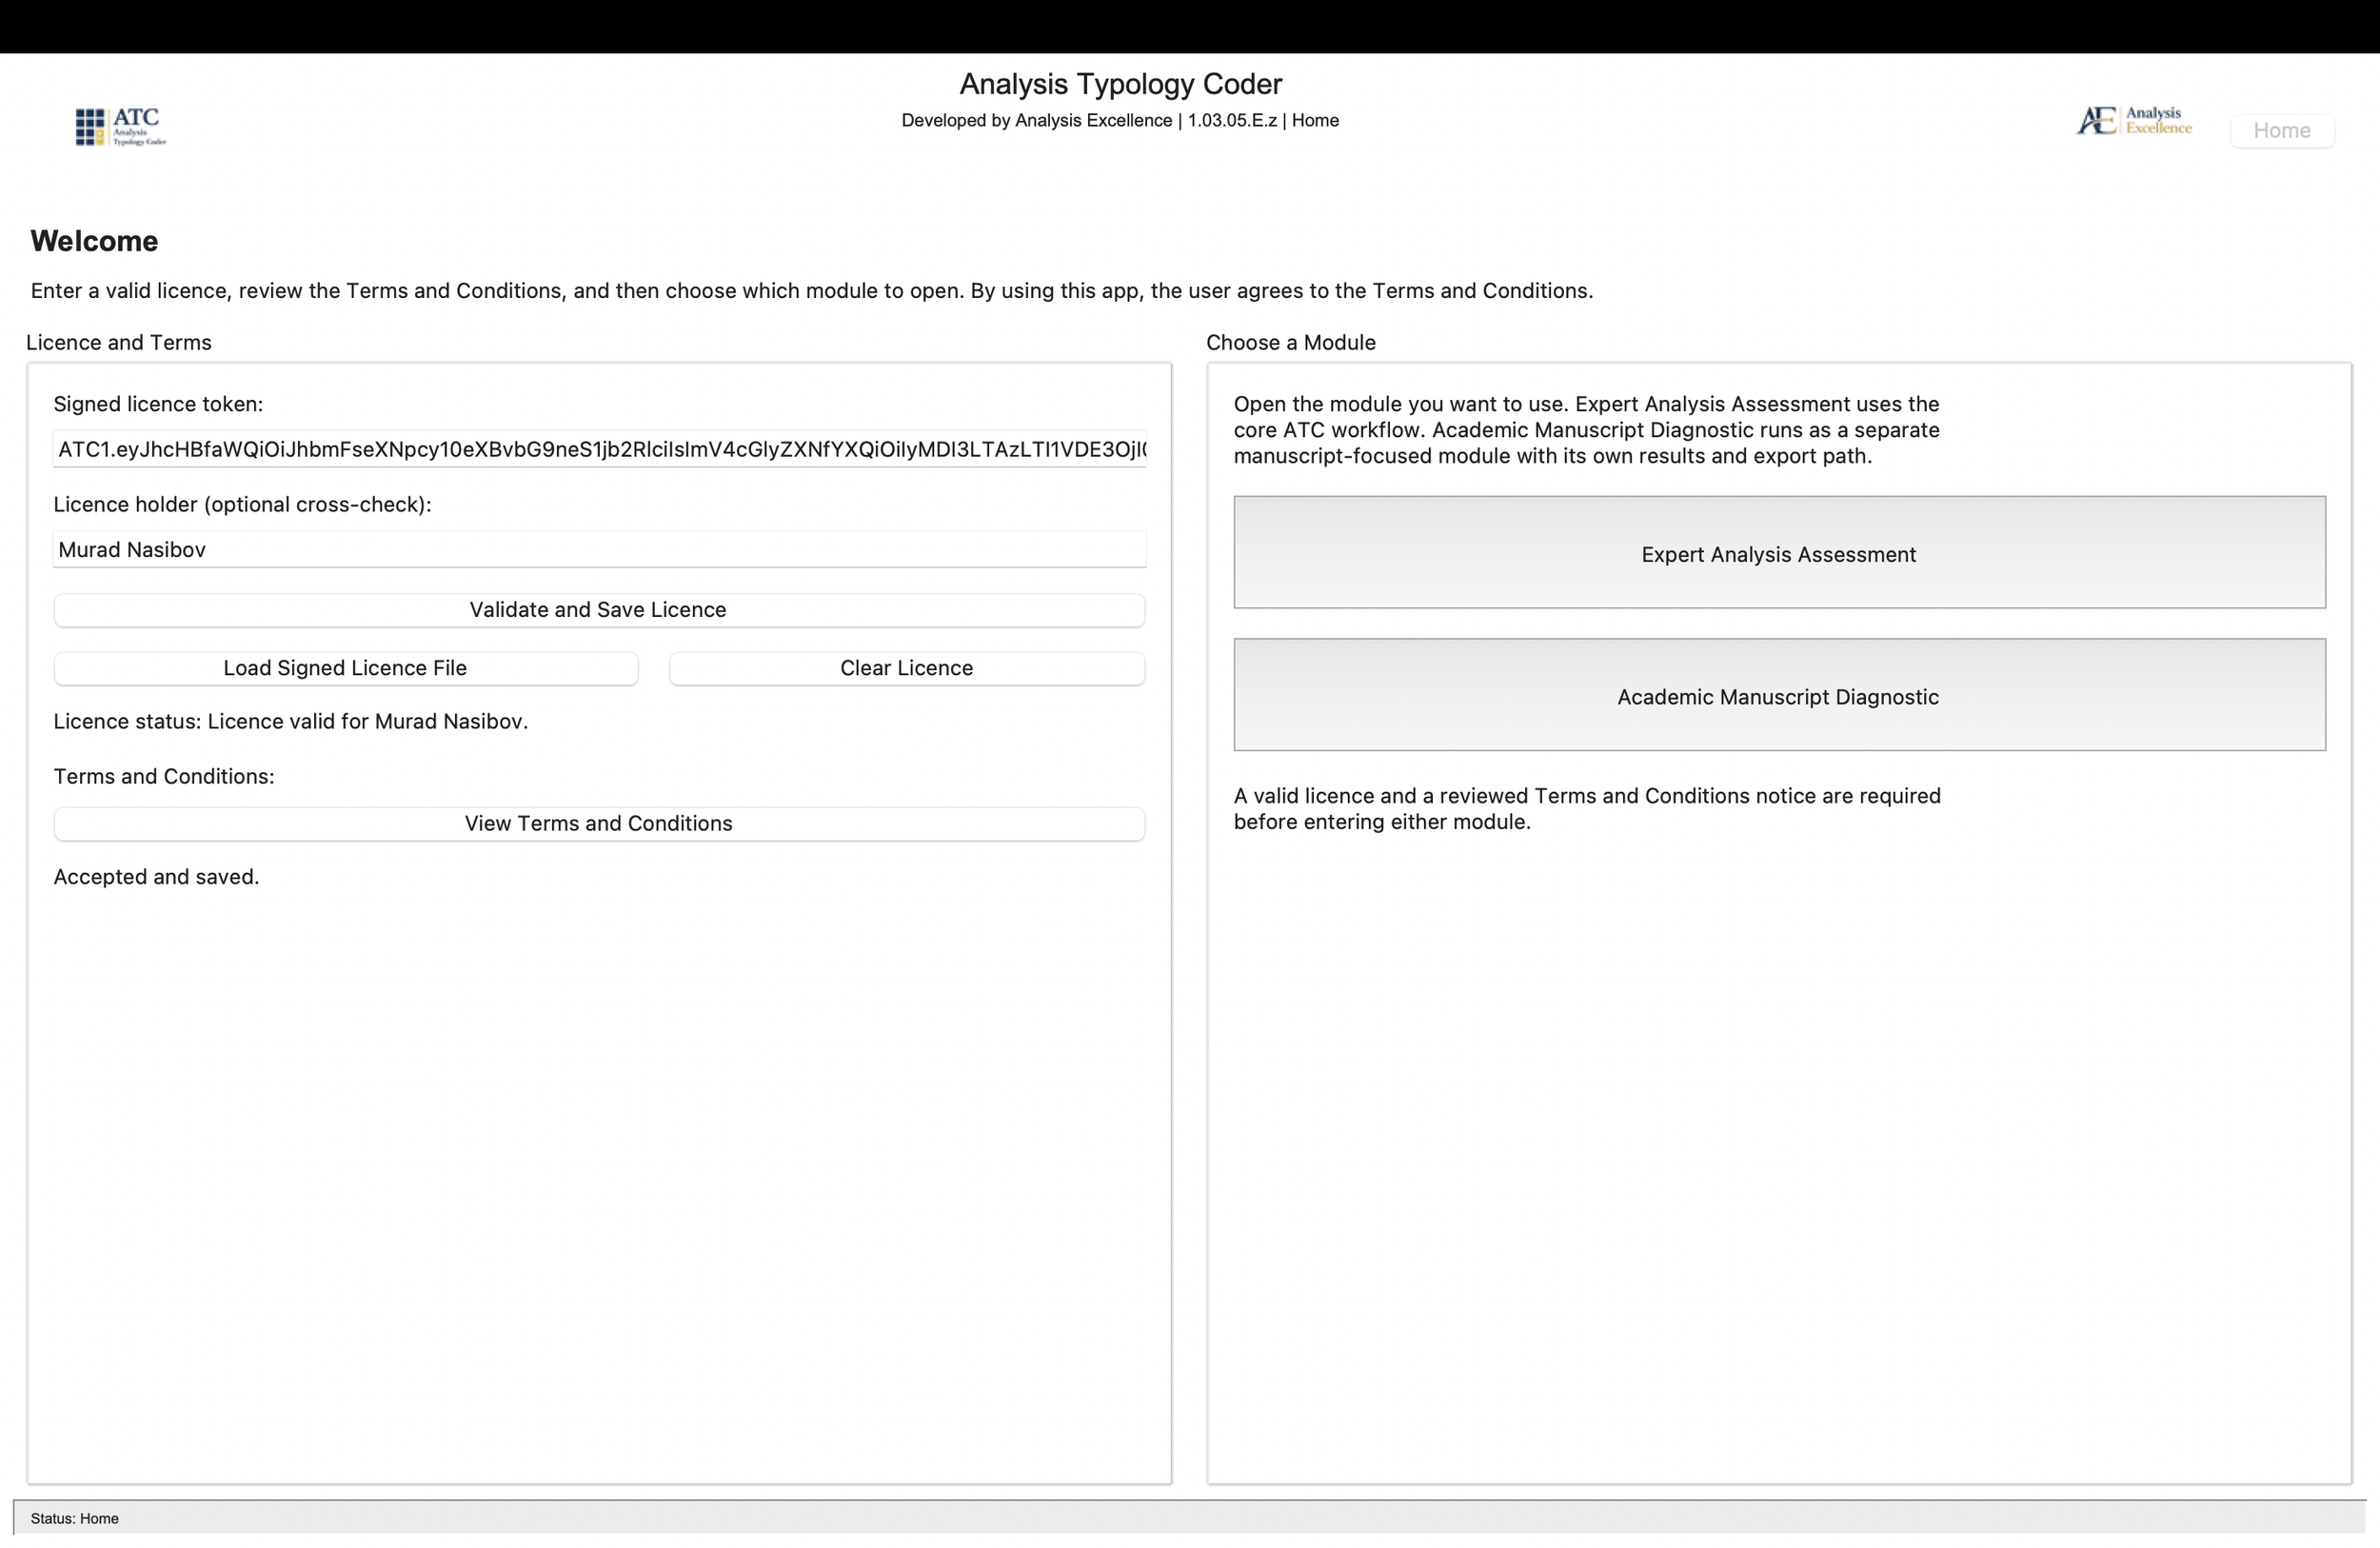Open the Academic Manuscript Diagnostic module

[x=1777, y=696]
